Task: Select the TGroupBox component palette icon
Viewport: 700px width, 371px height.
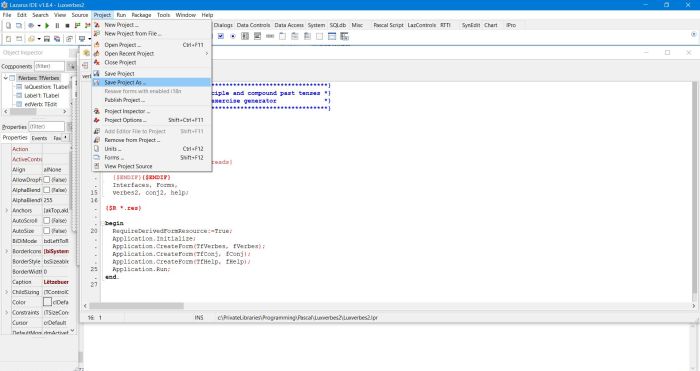Action: [282, 36]
